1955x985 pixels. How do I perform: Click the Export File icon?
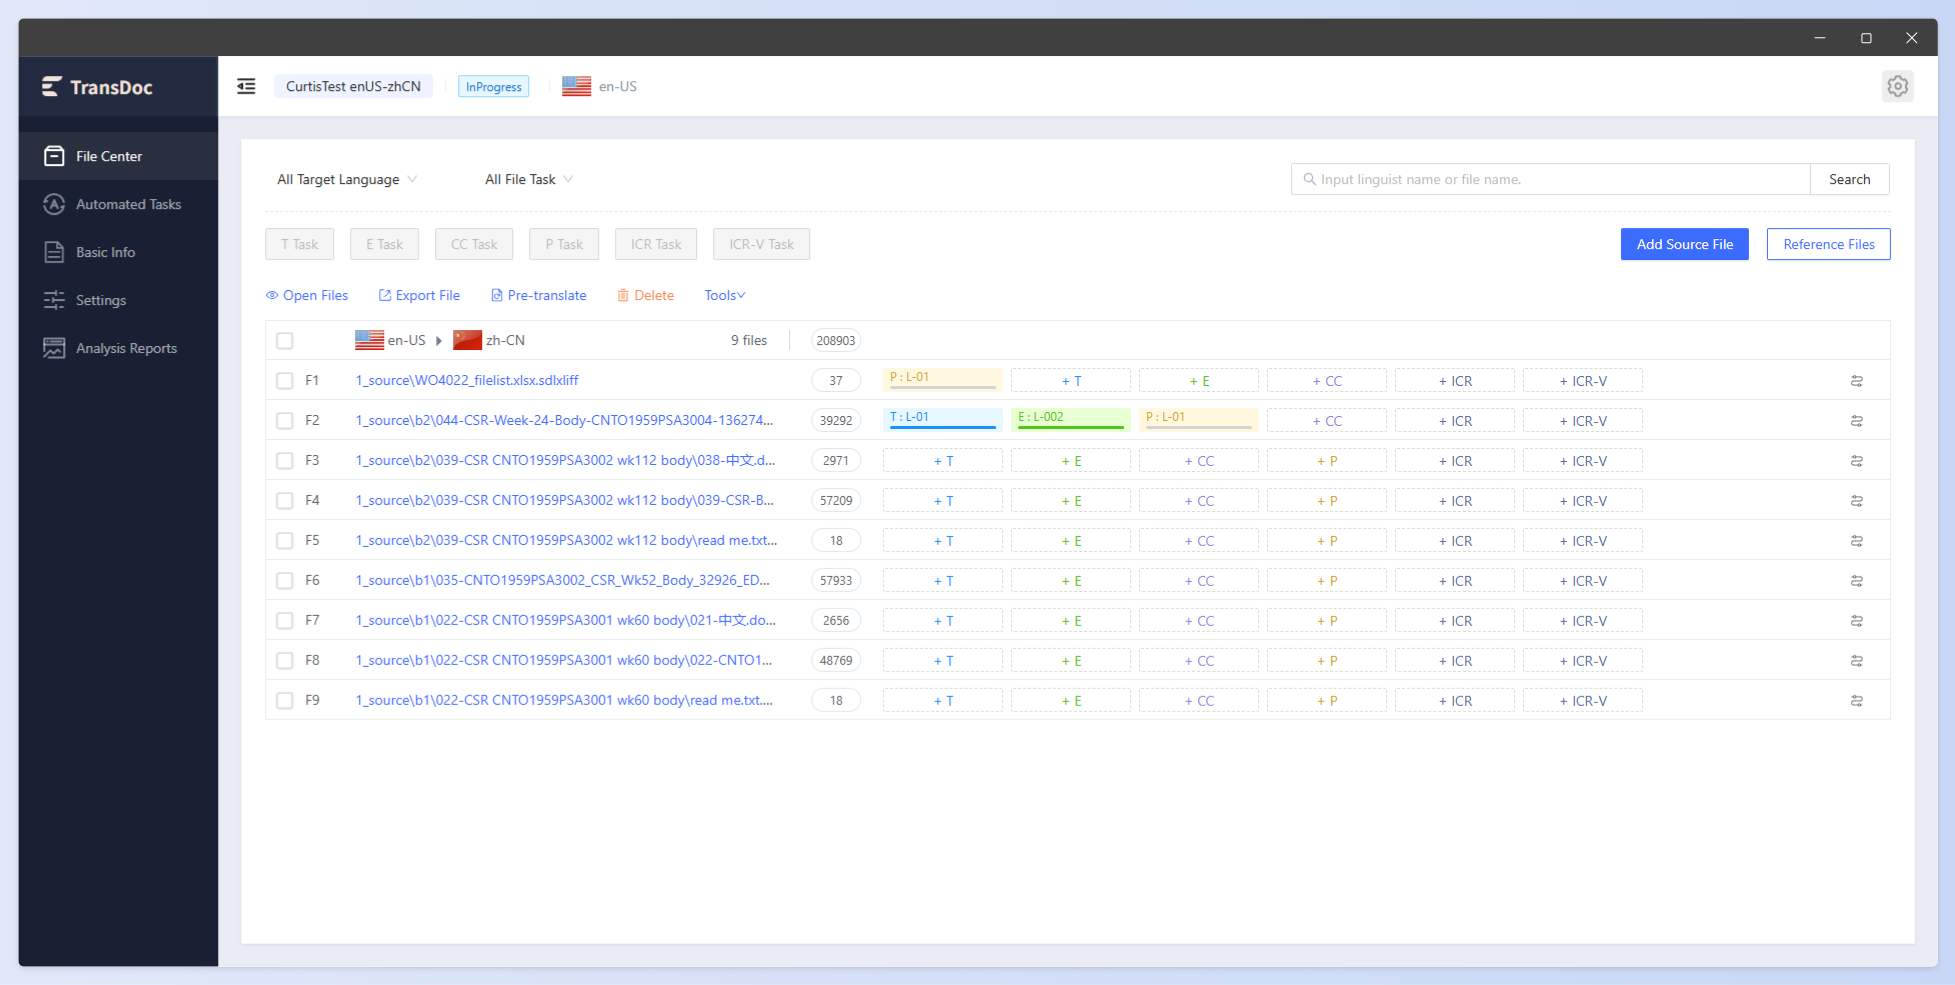pos(385,295)
